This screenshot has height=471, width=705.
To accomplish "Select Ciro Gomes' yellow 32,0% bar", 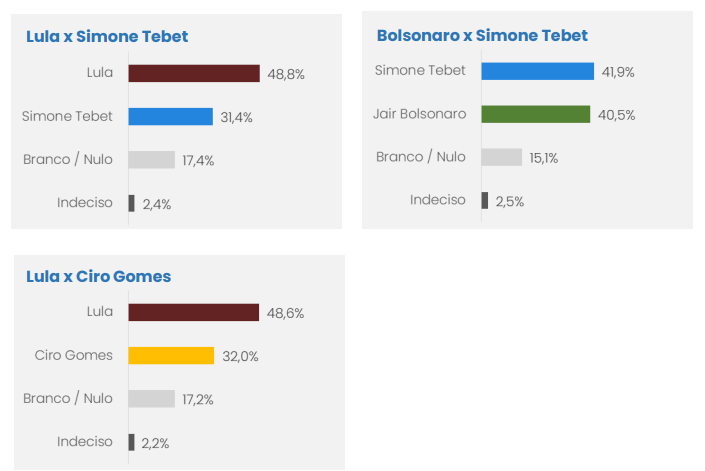I will pos(171,355).
